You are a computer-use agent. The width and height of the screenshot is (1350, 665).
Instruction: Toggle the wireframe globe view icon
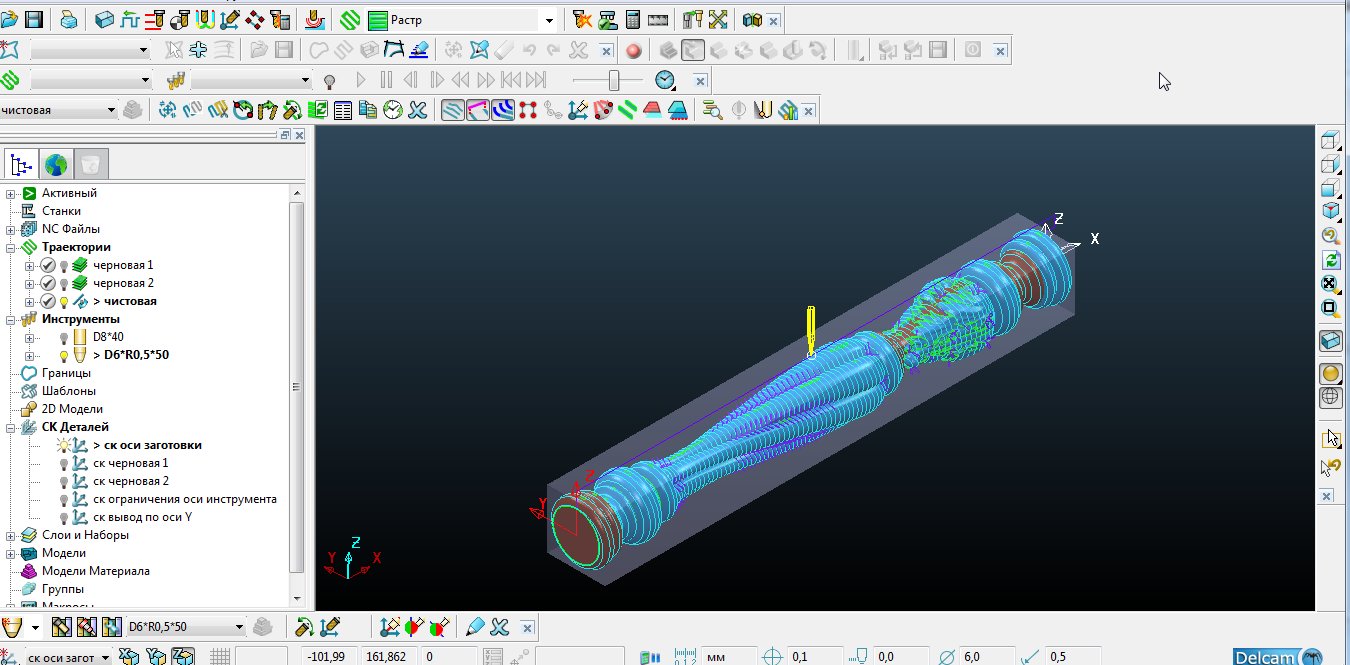(1330, 397)
